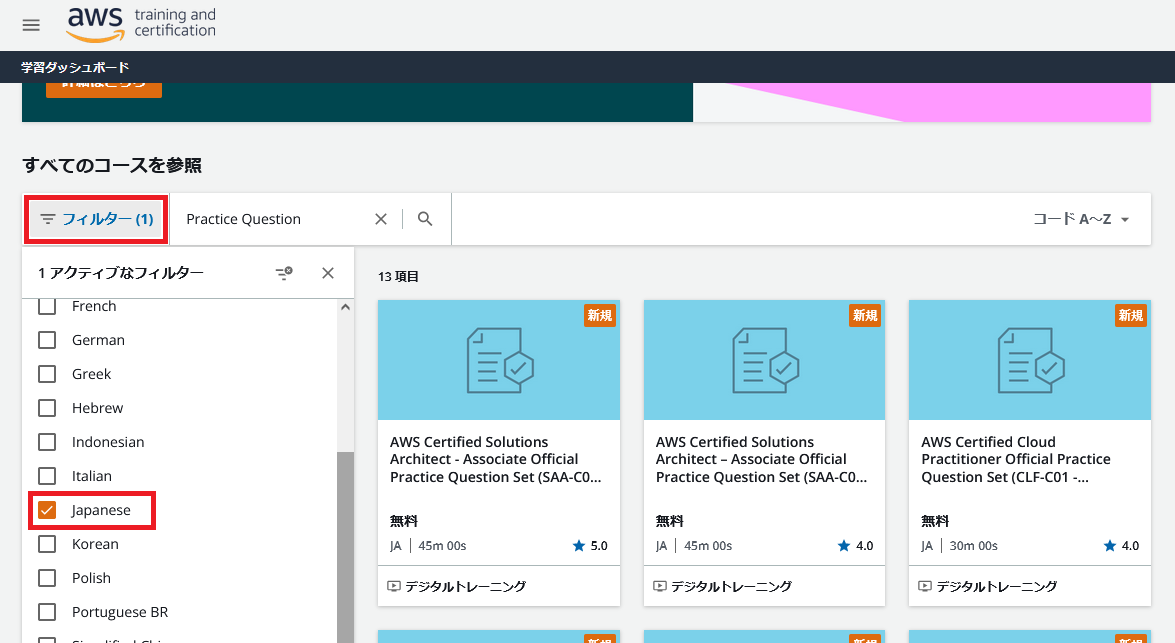Click filter icon beside フィルター (1)
Viewport: 1175px width, 643px height.
[48, 219]
